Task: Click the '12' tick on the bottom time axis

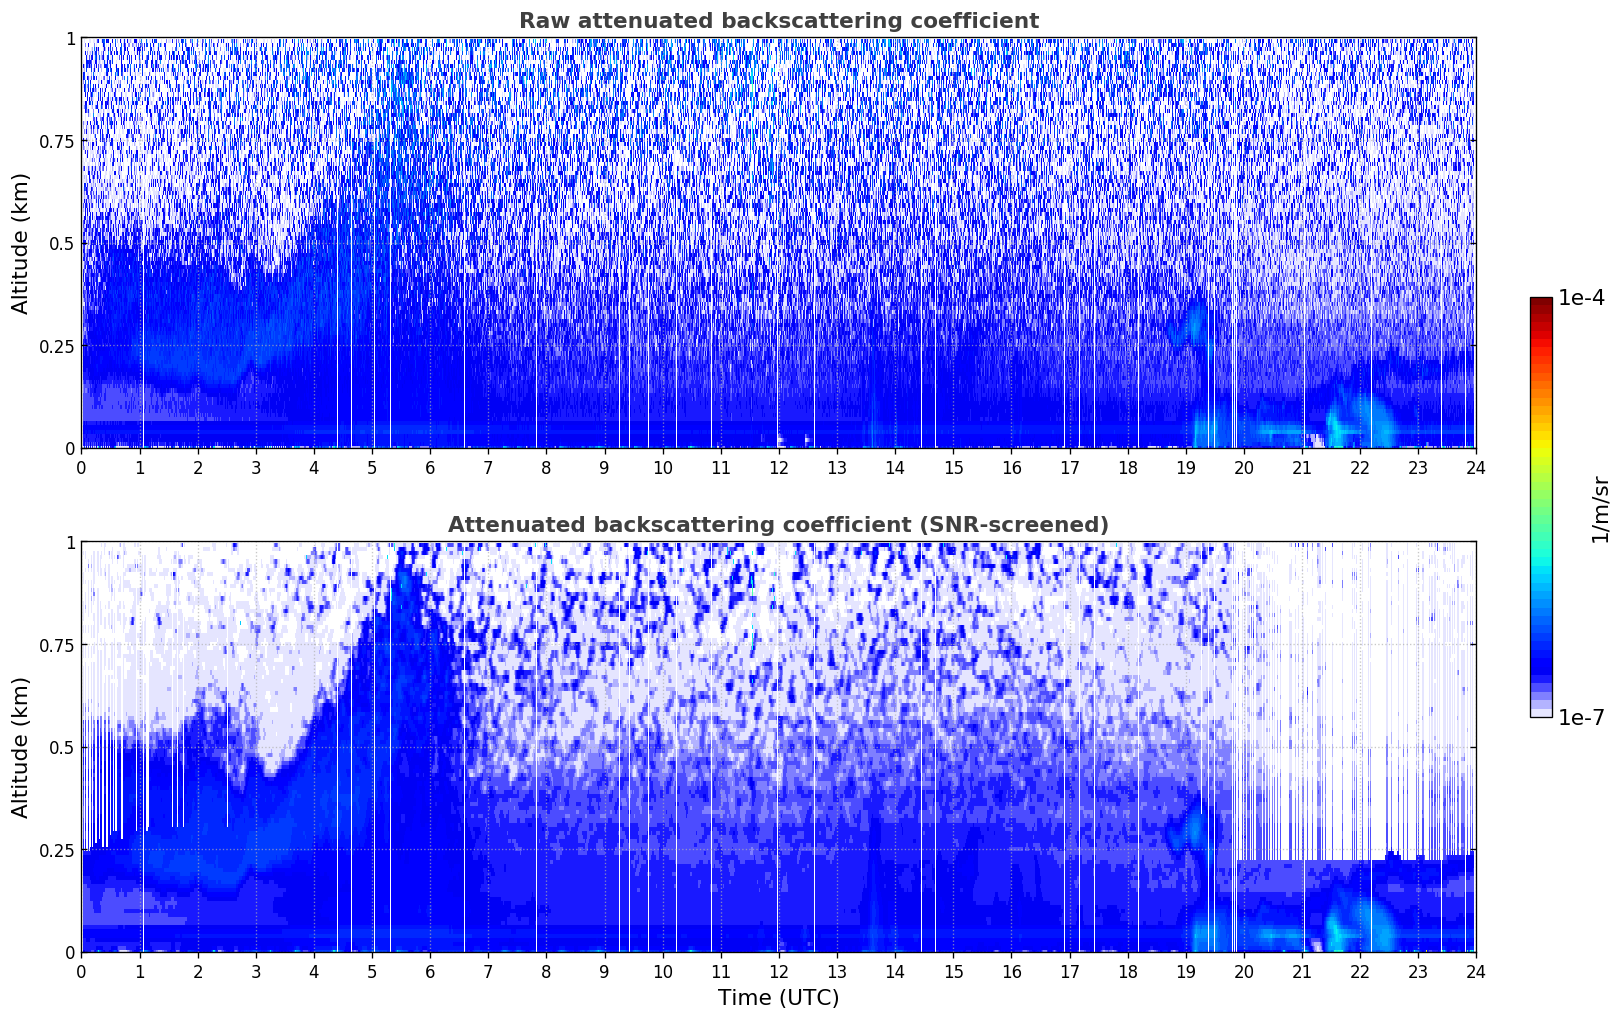Action: point(778,971)
